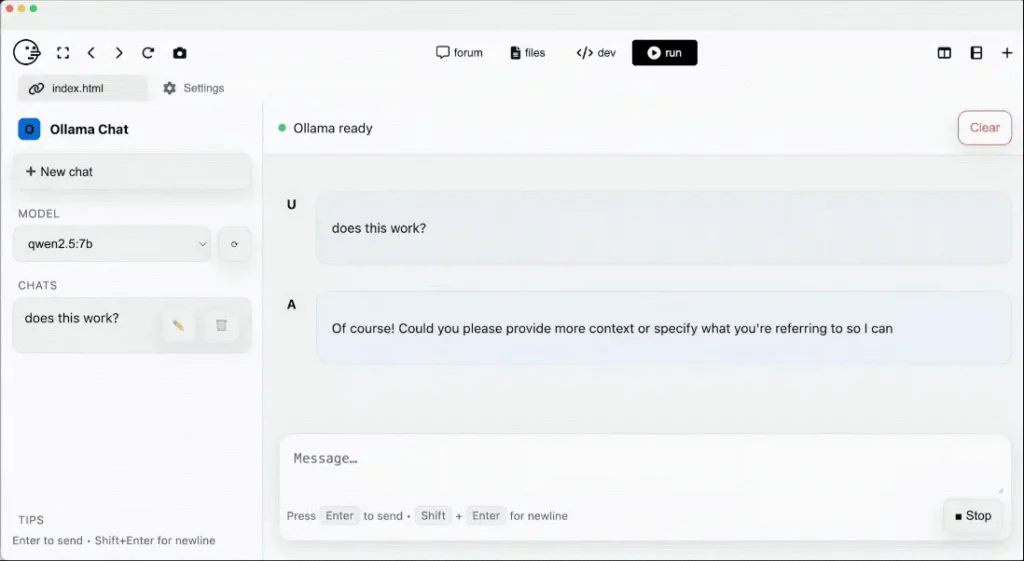1024x561 pixels.
Task: Select the index.html tab
Action: (x=82, y=88)
